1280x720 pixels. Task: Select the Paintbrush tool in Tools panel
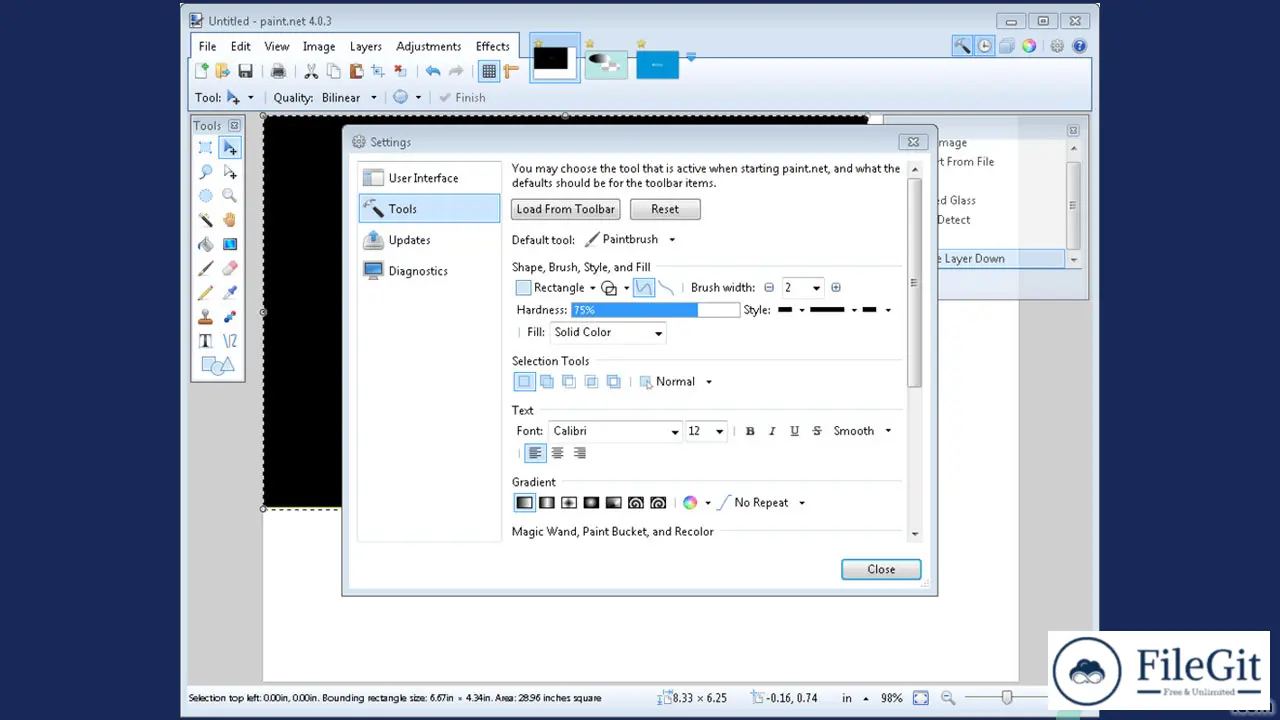click(x=206, y=268)
